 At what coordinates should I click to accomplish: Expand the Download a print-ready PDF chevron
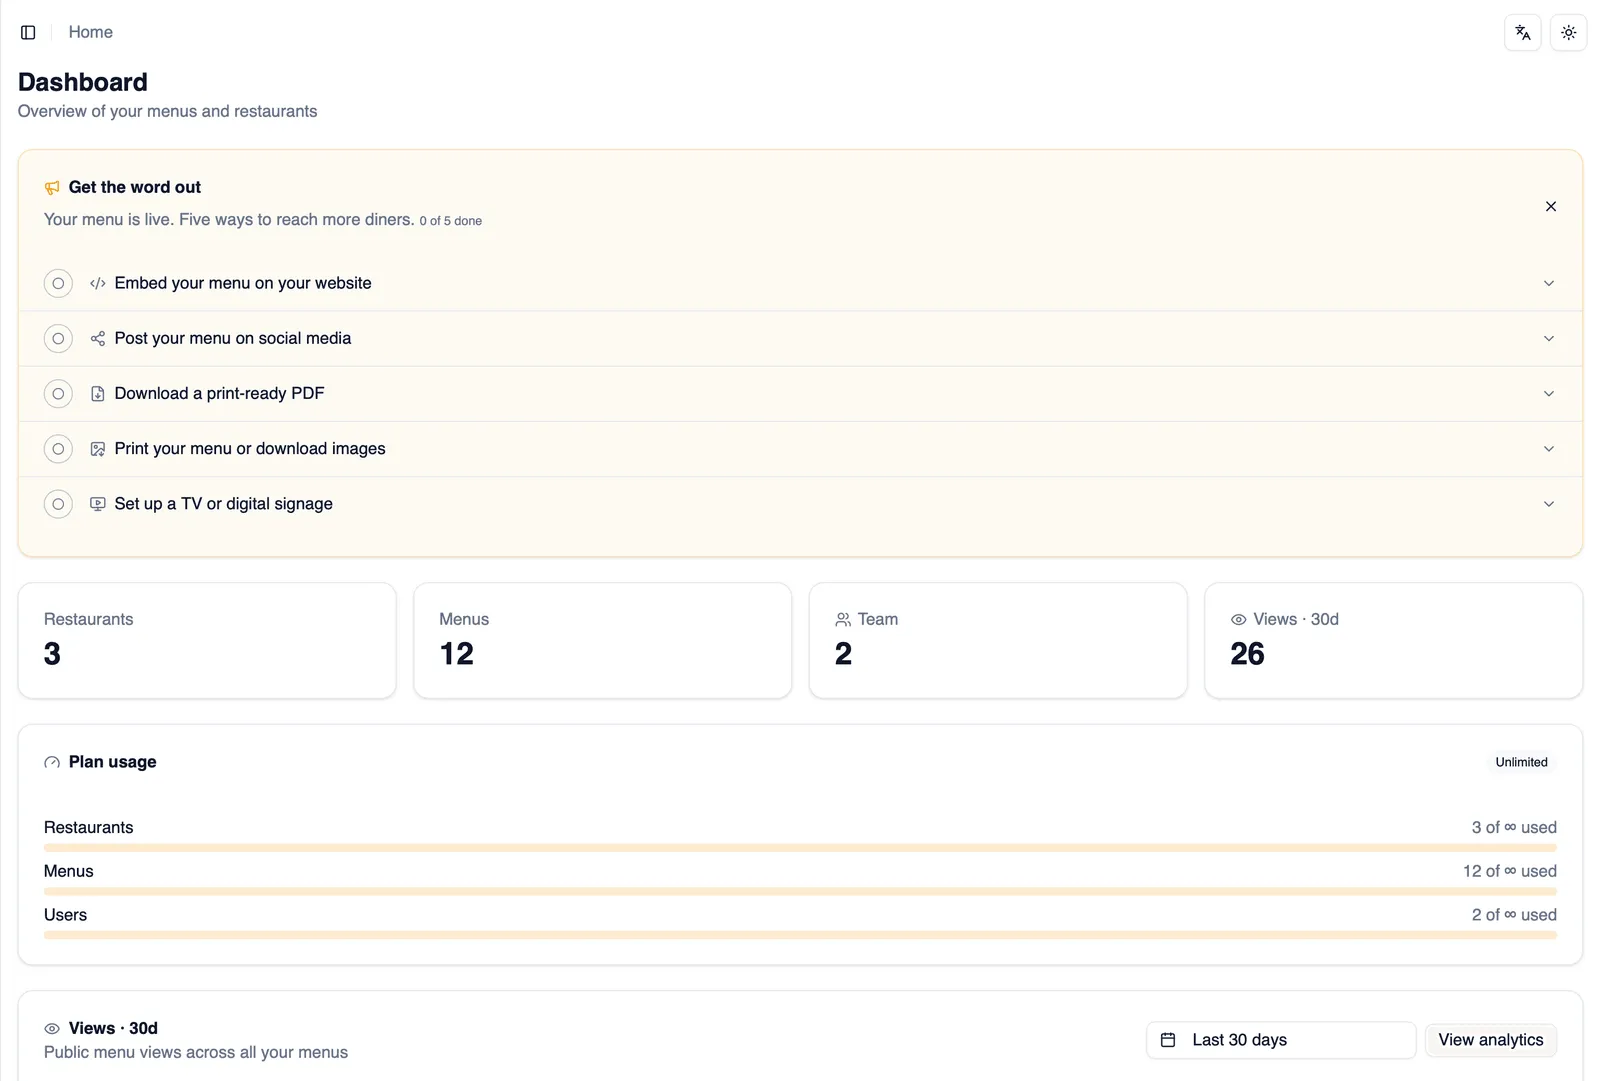1549,394
